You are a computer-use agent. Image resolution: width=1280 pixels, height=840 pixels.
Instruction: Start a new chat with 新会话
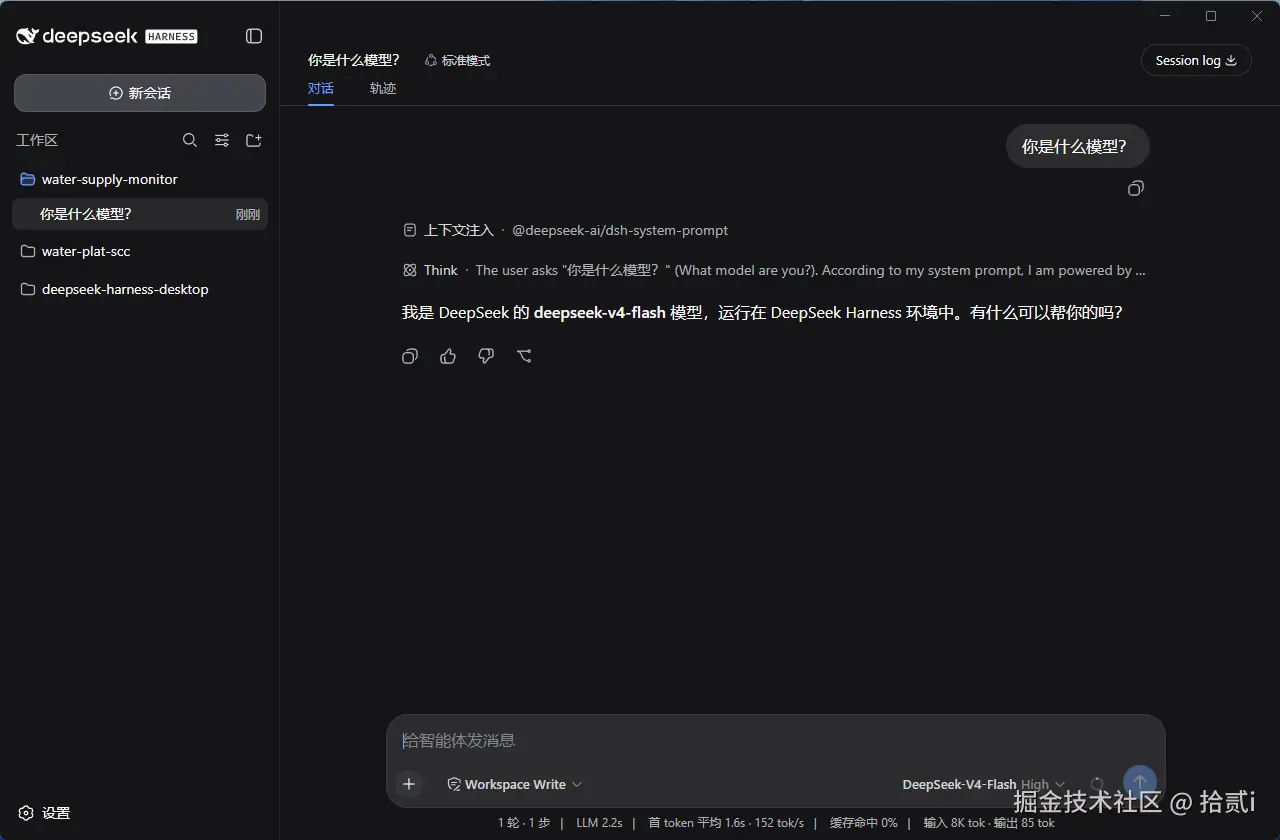tap(140, 93)
